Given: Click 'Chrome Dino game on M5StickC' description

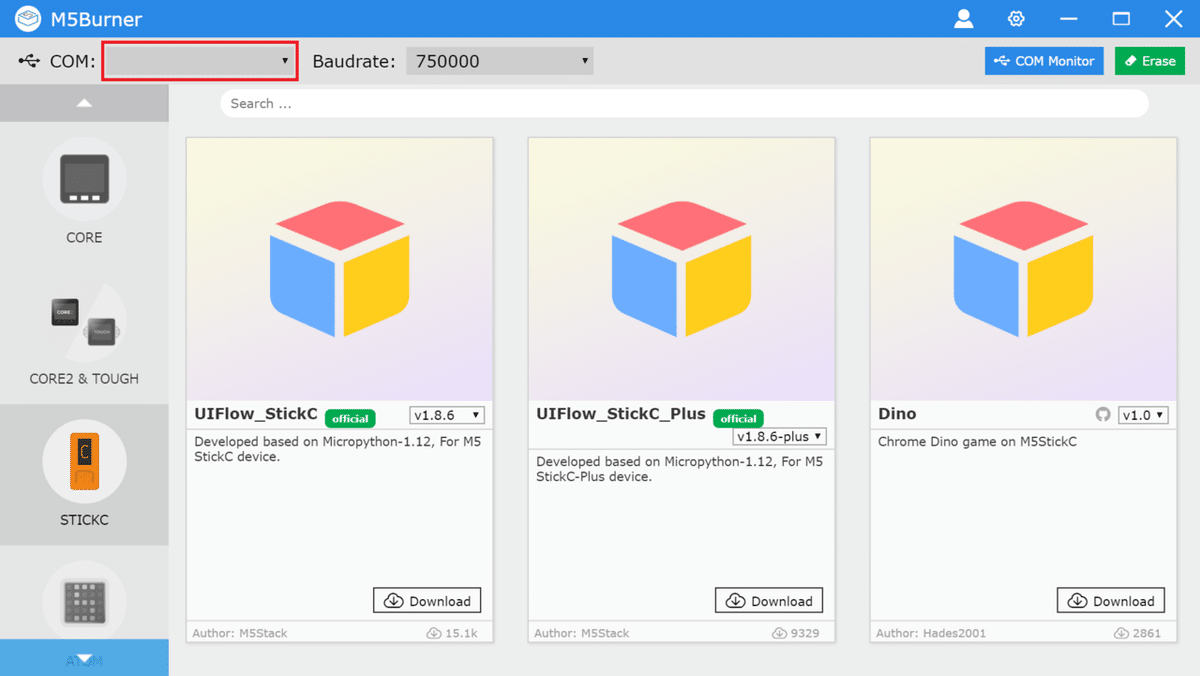Looking at the screenshot, I should [977, 441].
